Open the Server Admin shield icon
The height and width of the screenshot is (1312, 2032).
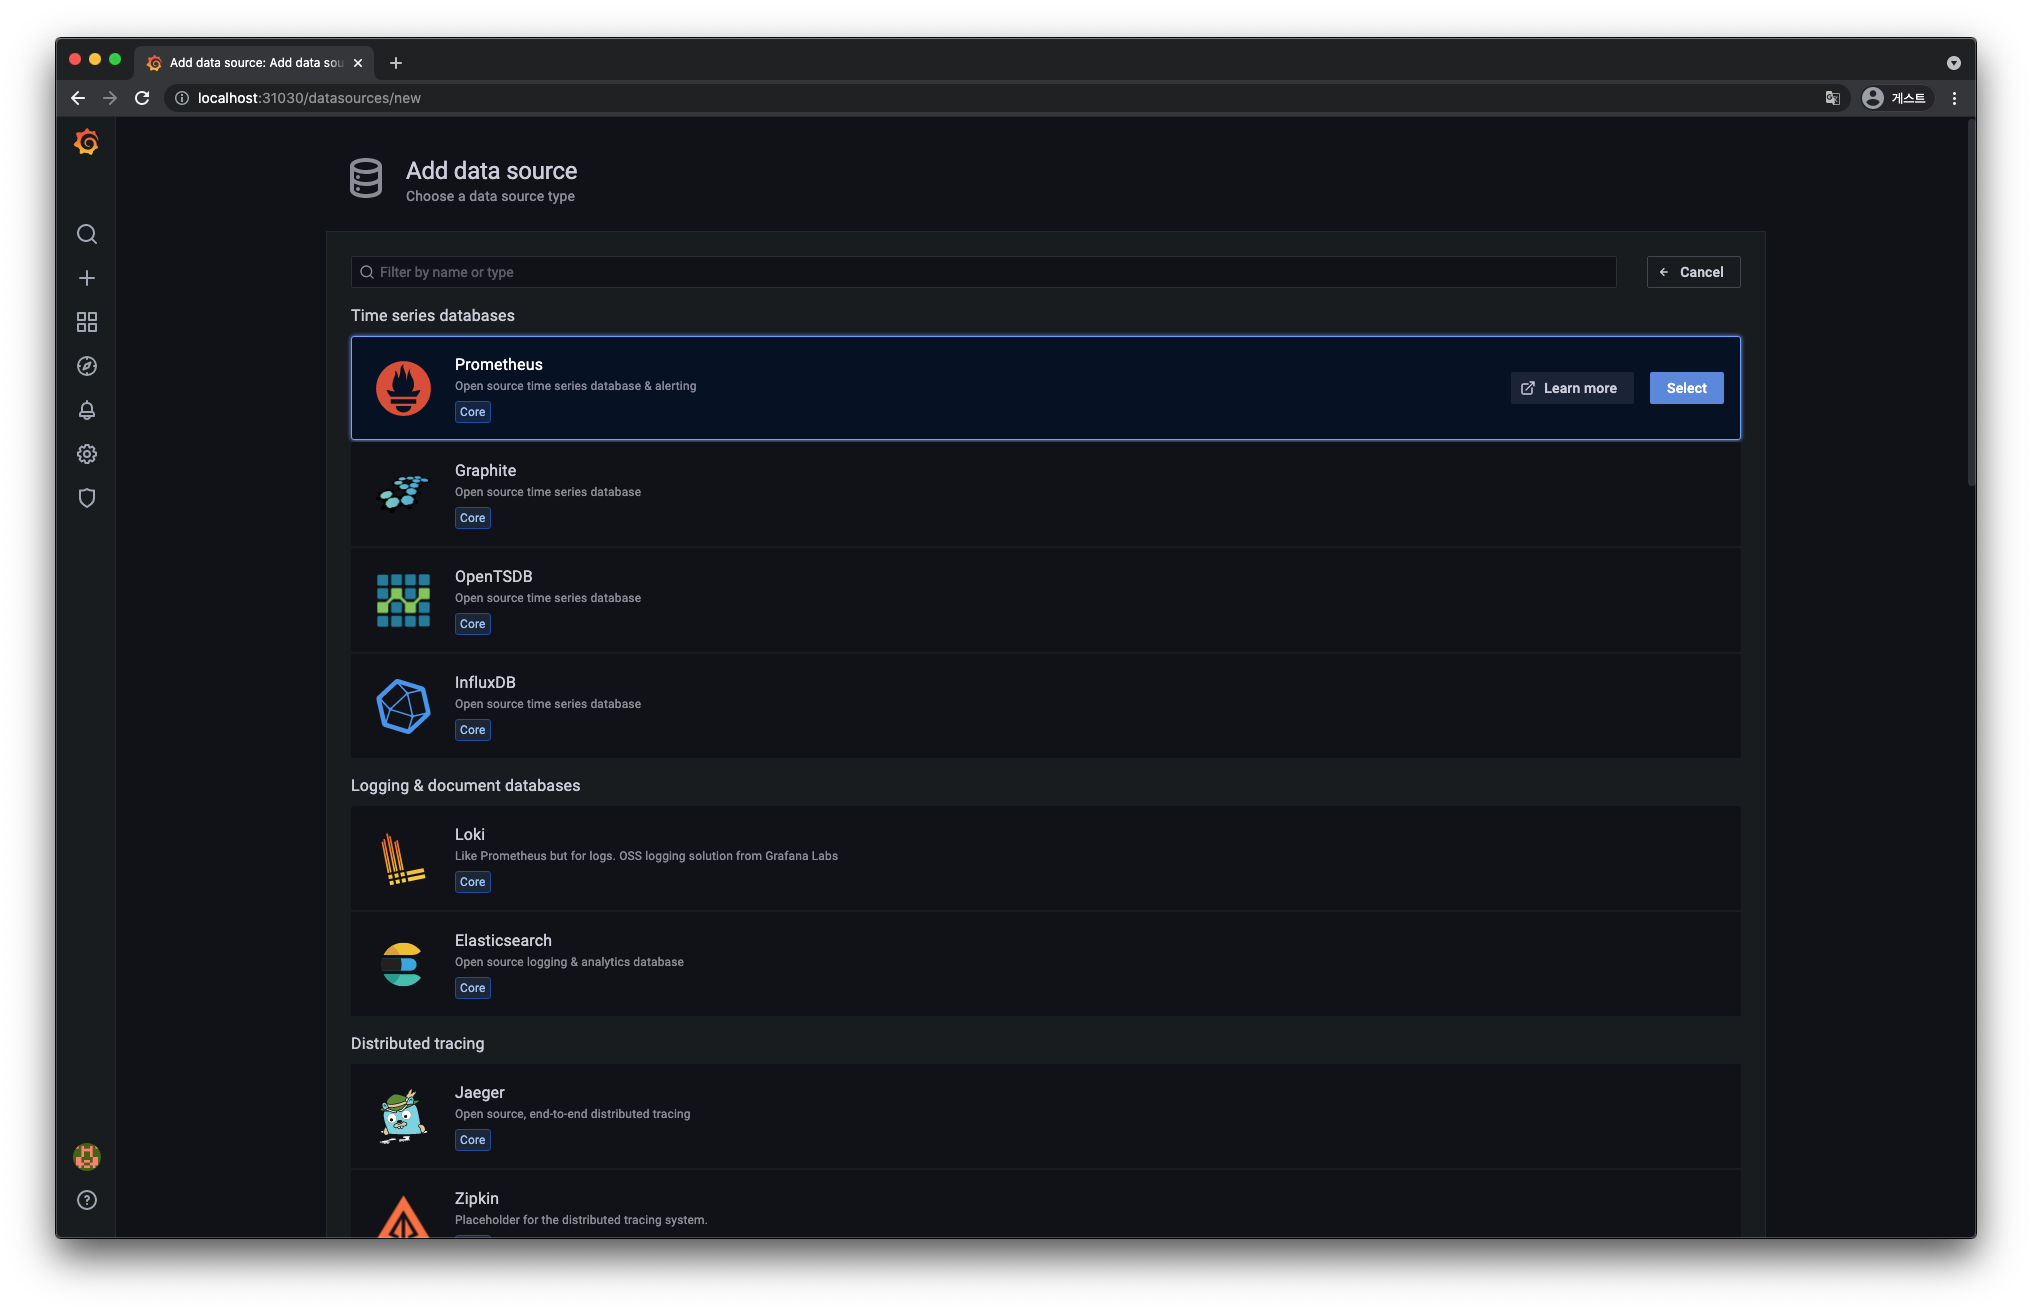point(87,498)
